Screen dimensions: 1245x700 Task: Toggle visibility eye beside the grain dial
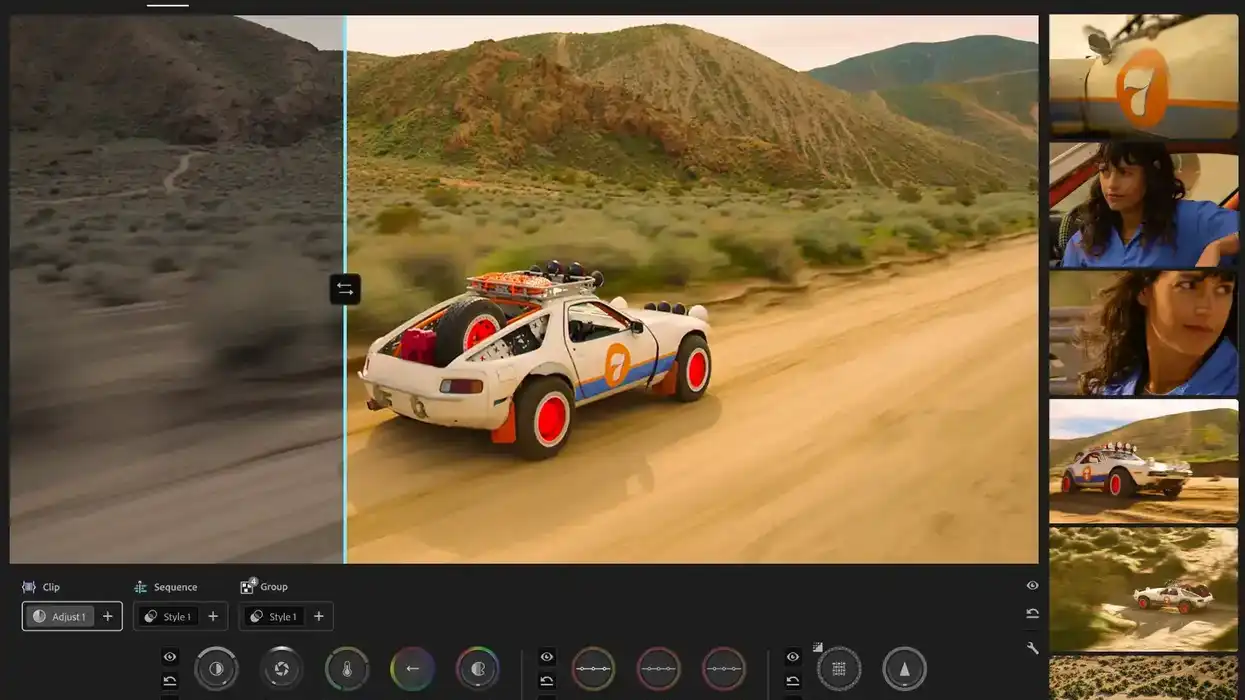793,657
